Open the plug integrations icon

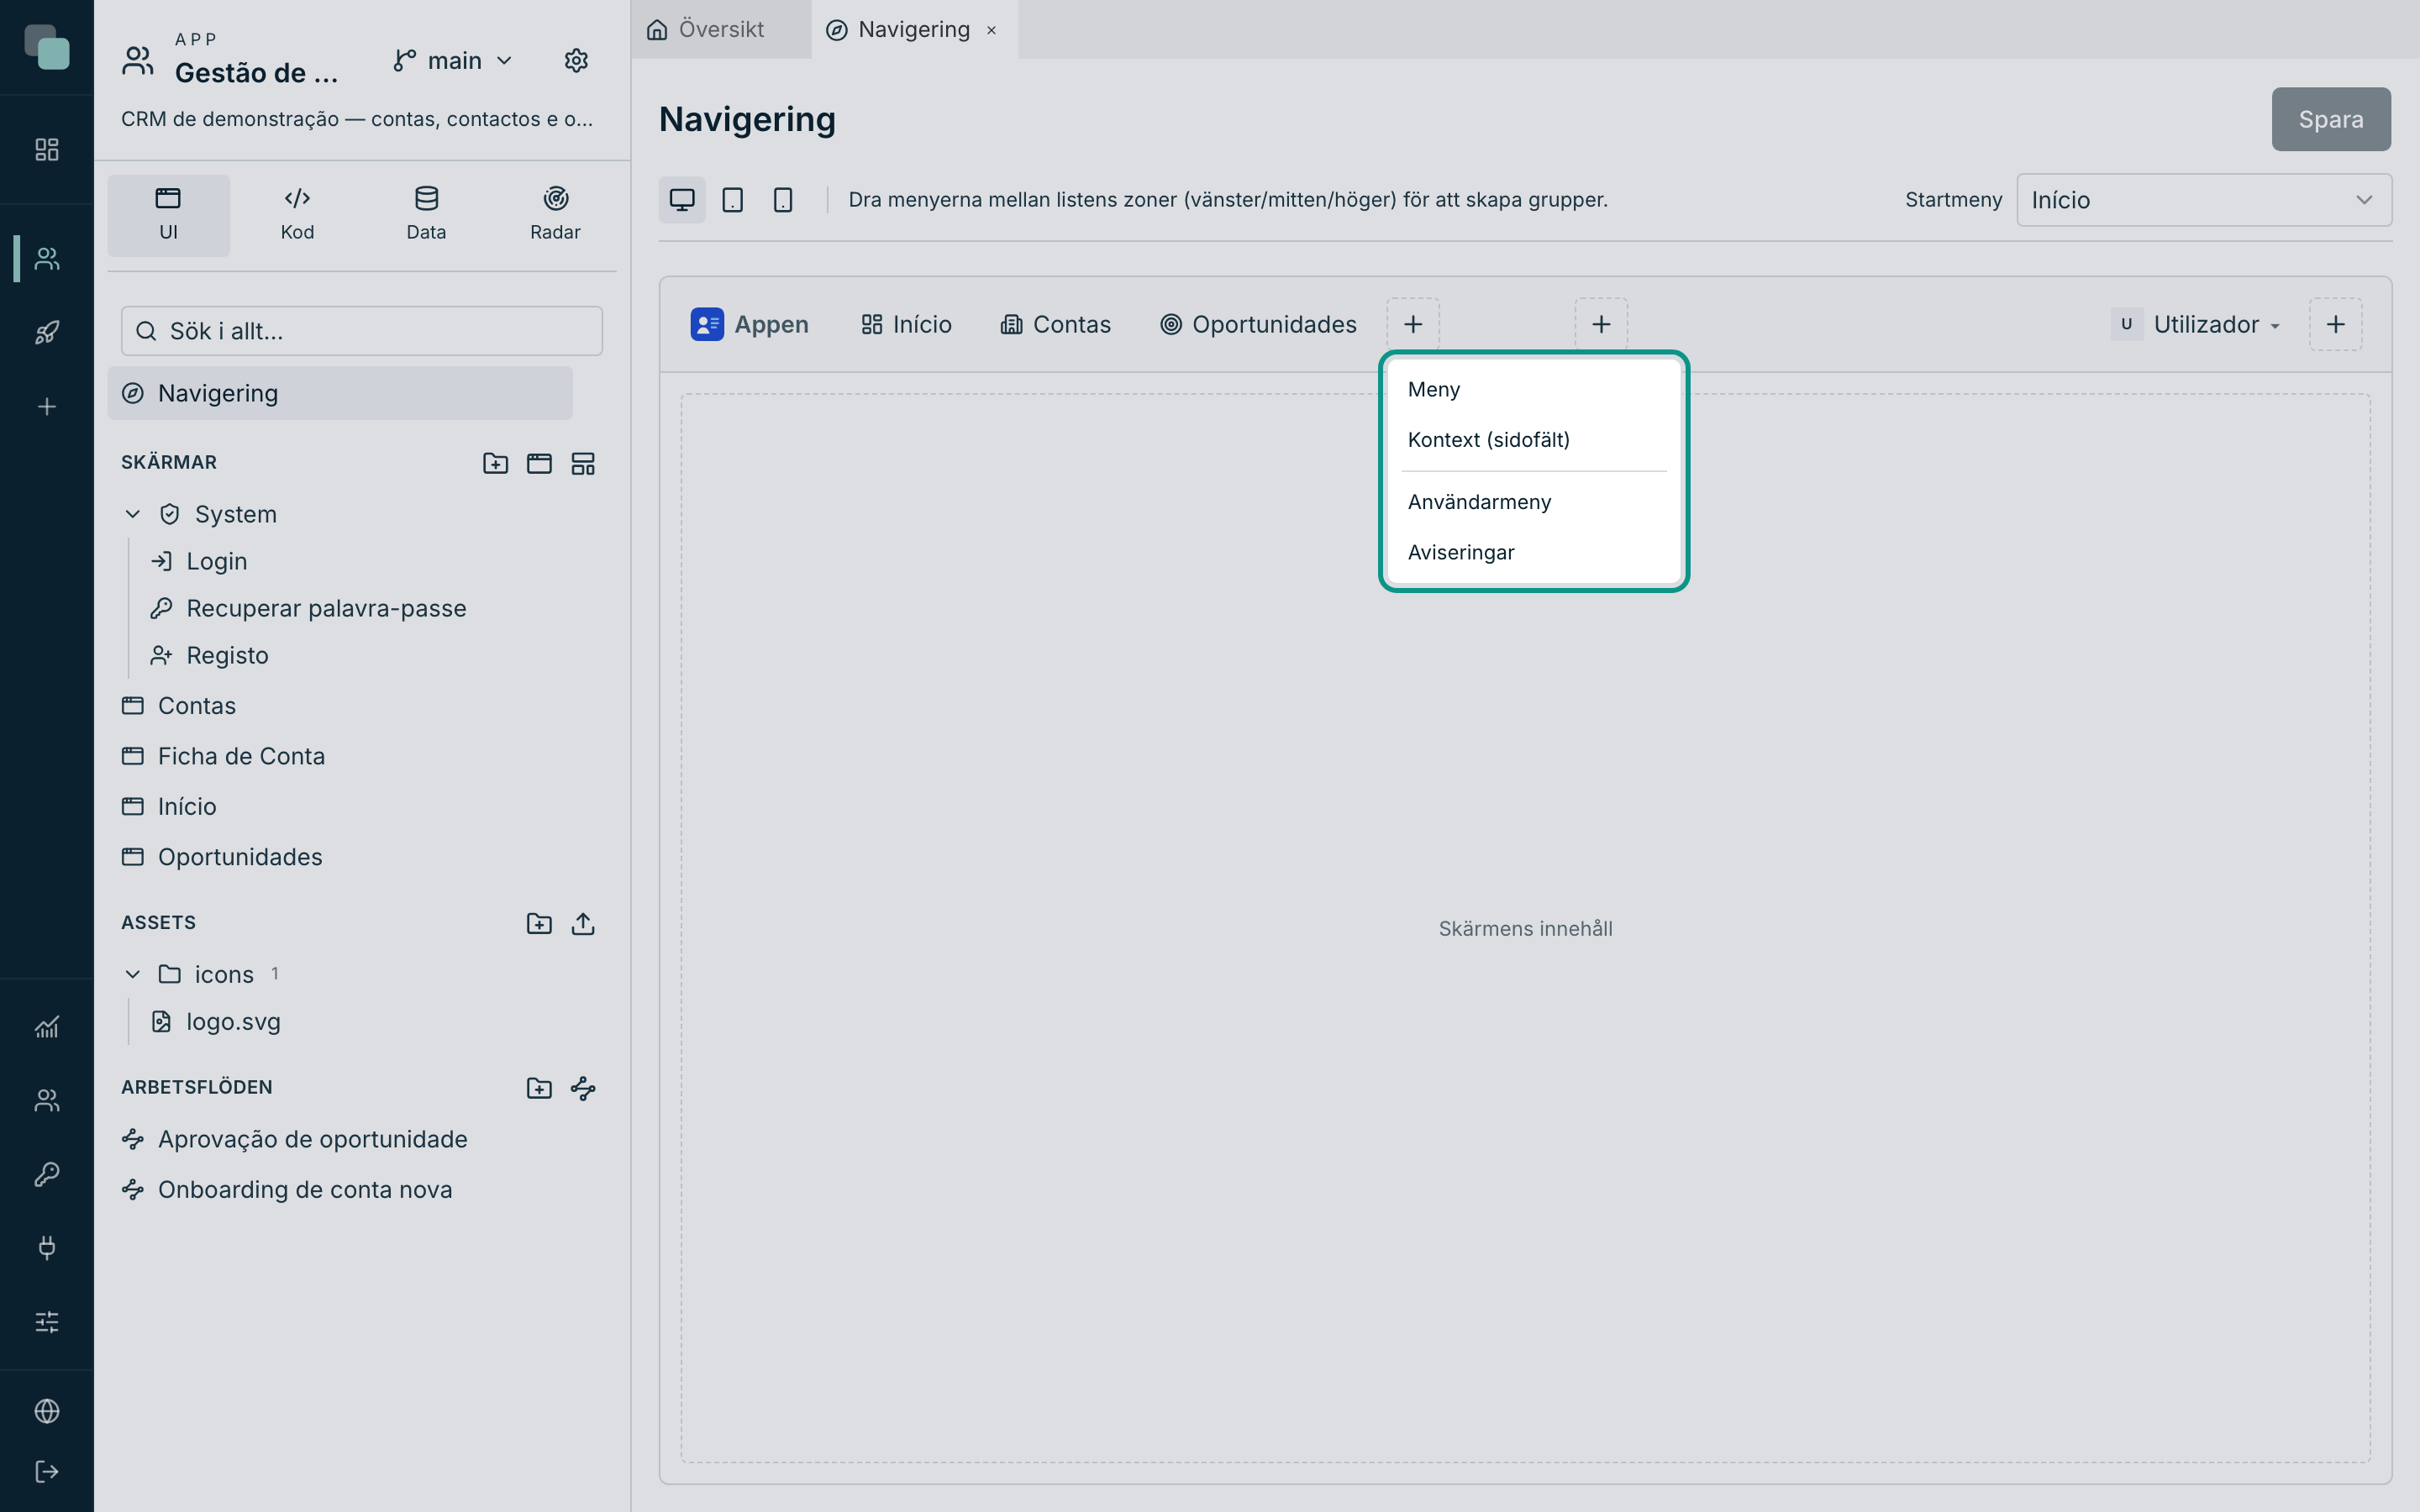[47, 1247]
